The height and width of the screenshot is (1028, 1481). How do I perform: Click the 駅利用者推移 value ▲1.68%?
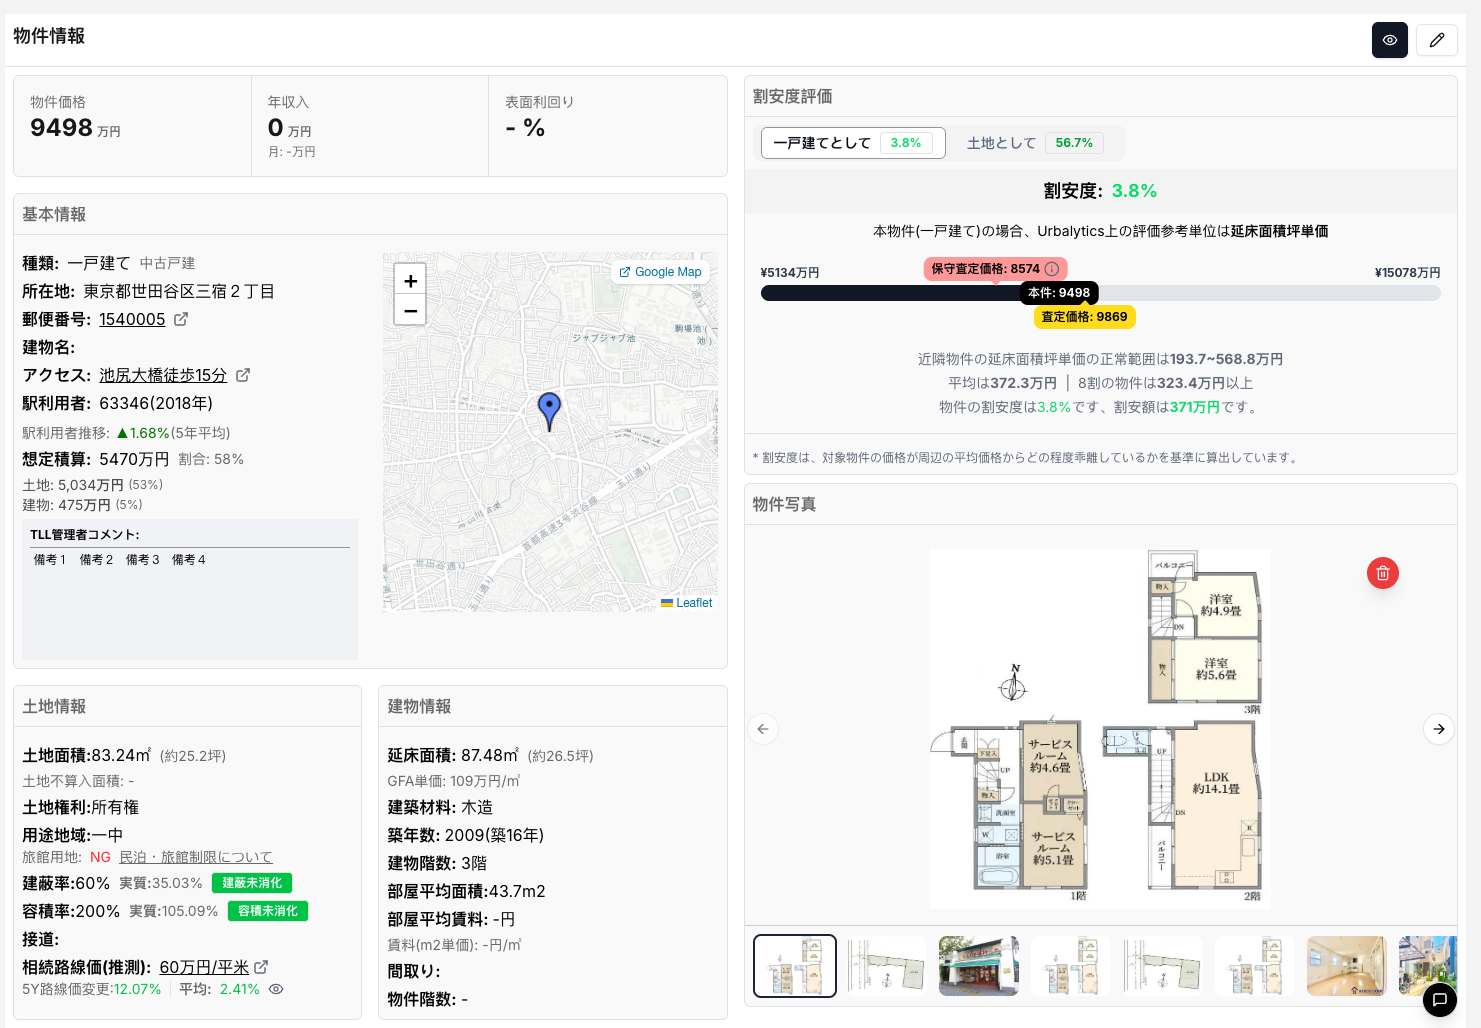point(143,433)
